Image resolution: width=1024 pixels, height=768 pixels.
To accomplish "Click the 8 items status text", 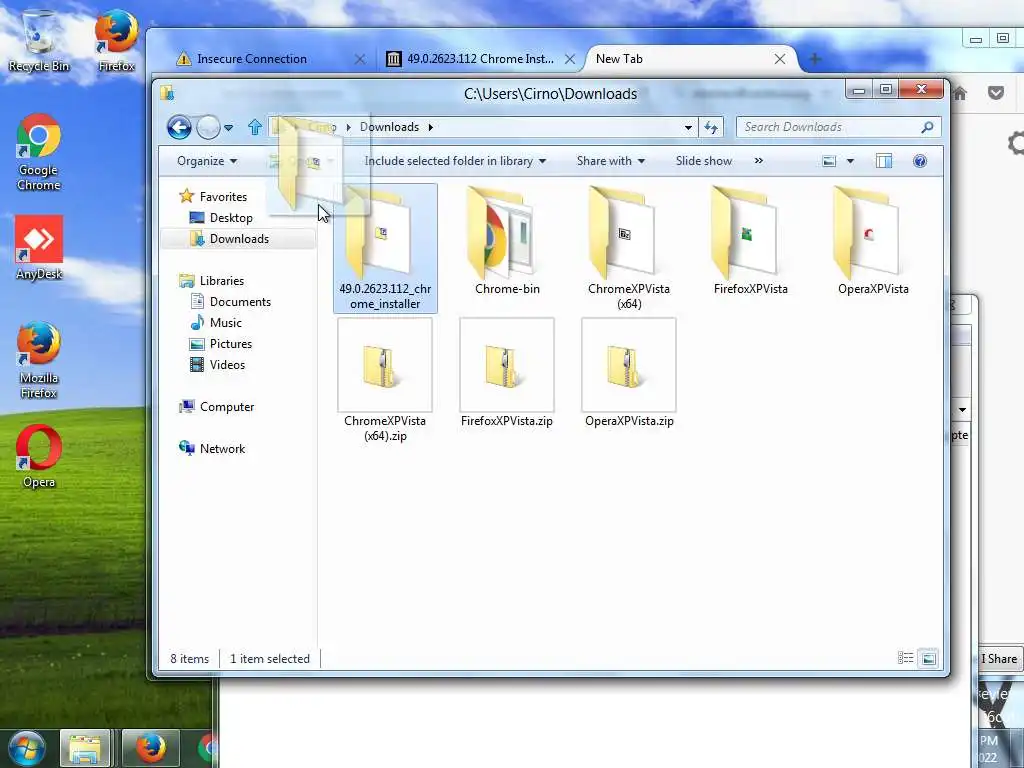I will (x=189, y=658).
